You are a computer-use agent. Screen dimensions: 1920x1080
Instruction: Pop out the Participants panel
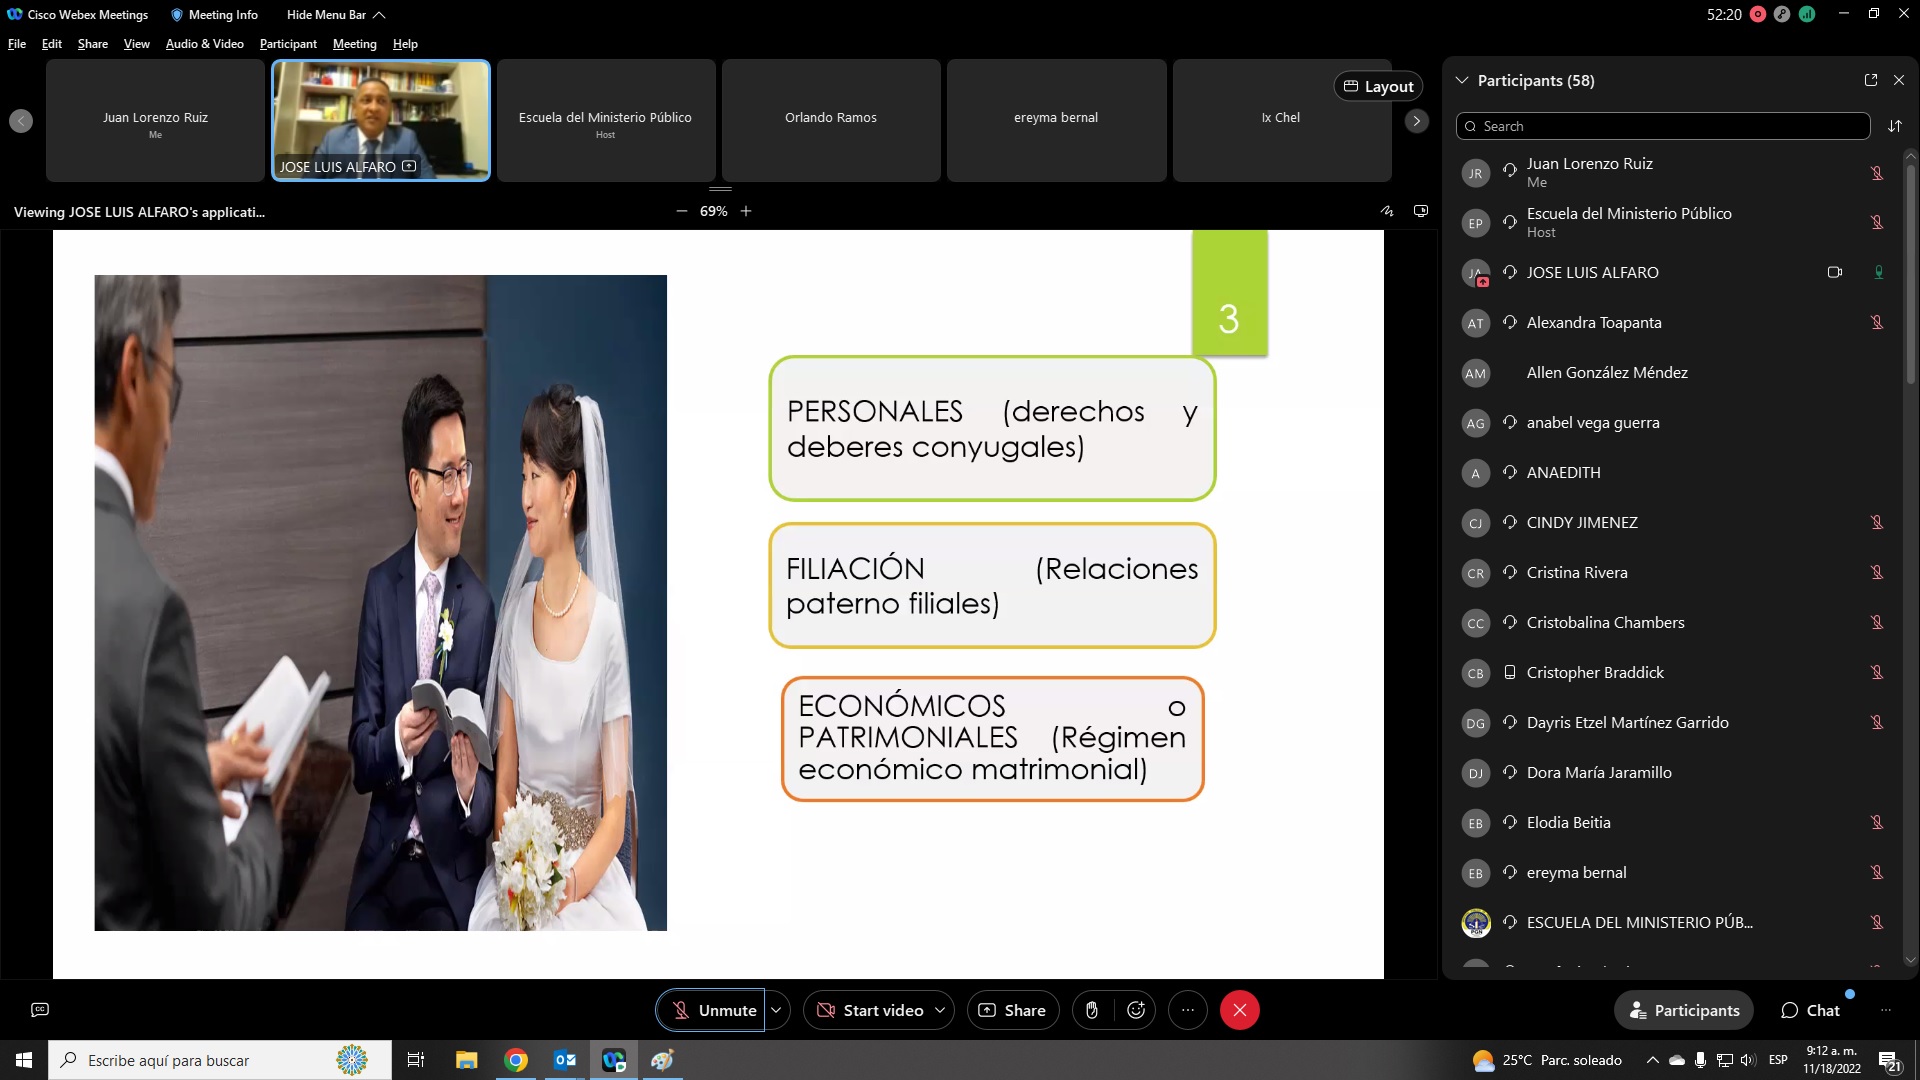click(x=1870, y=80)
